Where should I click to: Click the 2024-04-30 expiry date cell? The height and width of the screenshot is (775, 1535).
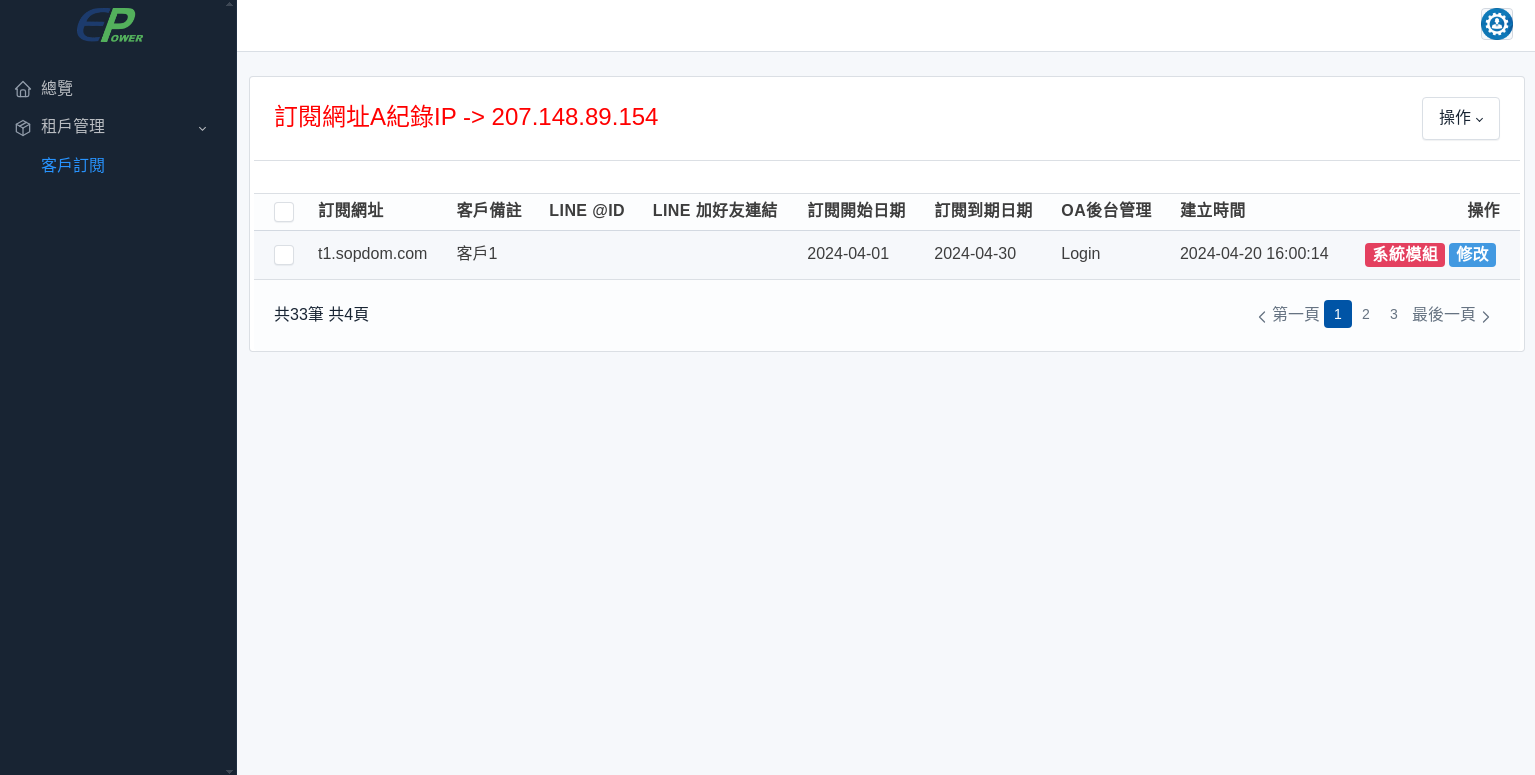tap(975, 254)
